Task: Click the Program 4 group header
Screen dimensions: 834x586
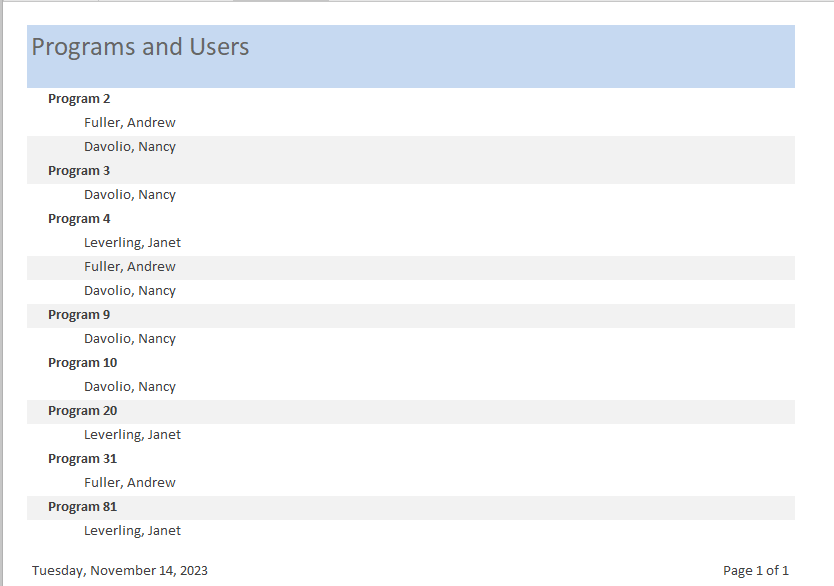Action: pos(79,219)
